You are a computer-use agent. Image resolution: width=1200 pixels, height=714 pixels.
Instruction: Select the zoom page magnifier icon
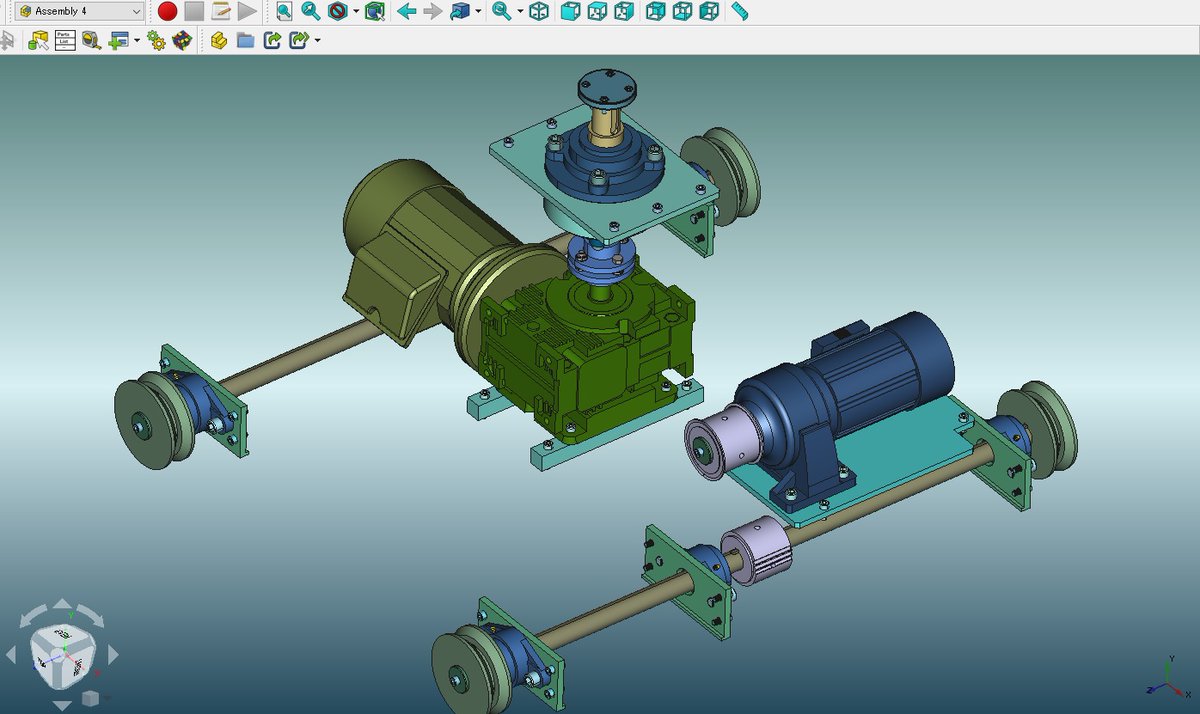tap(285, 12)
